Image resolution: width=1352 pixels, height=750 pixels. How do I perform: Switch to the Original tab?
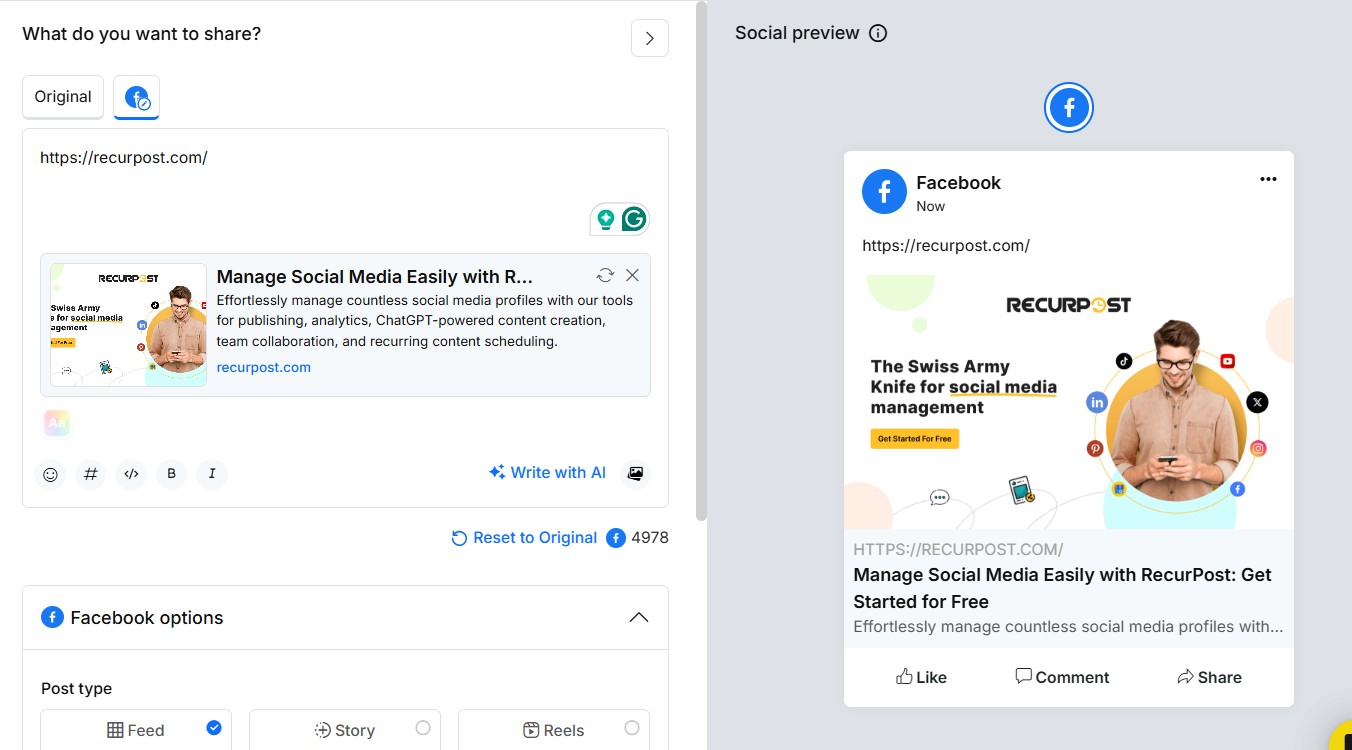point(62,96)
